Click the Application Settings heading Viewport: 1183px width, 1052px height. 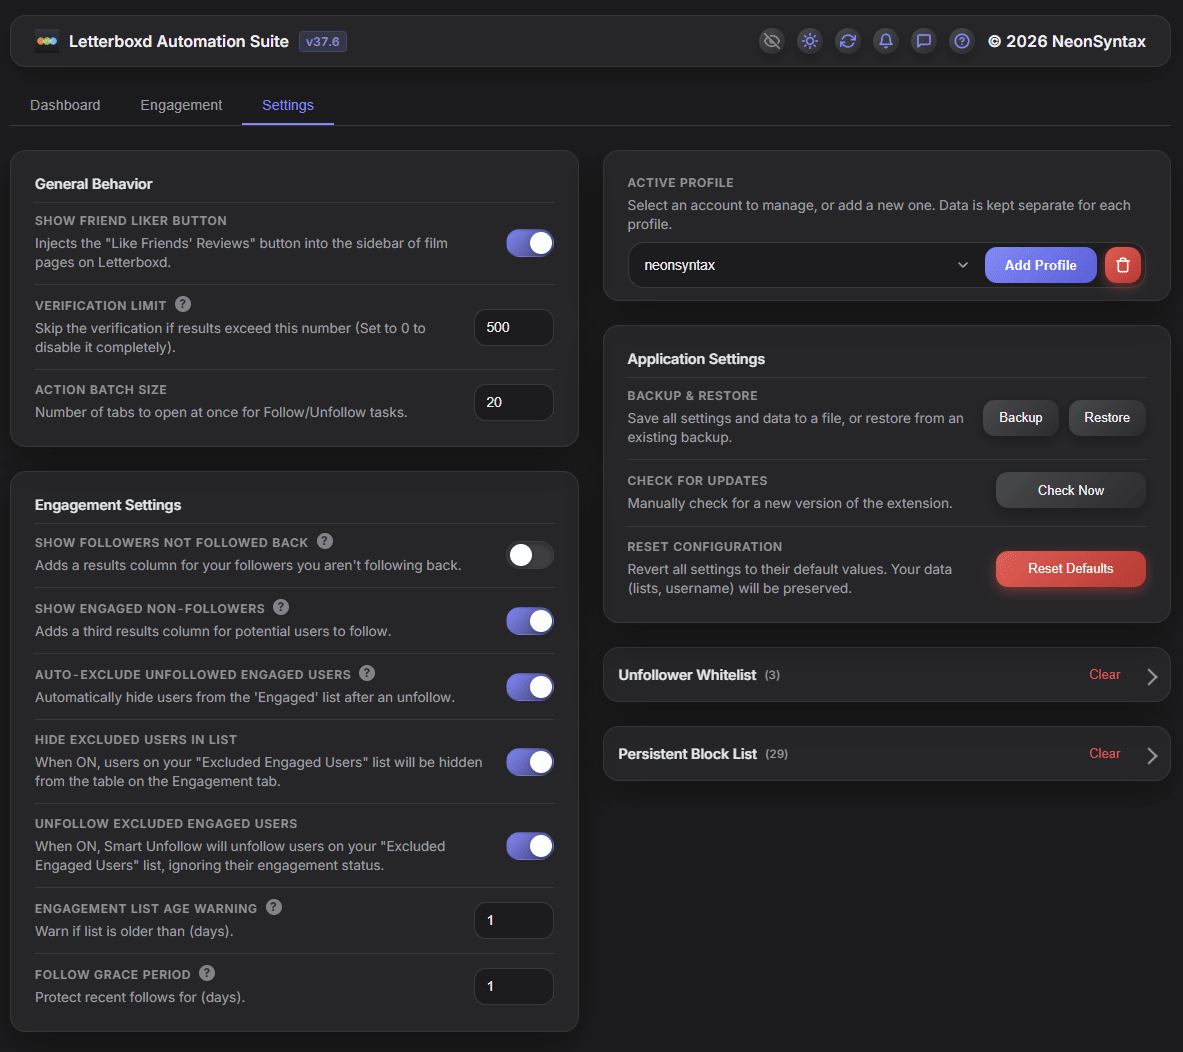pyautogui.click(x=696, y=359)
